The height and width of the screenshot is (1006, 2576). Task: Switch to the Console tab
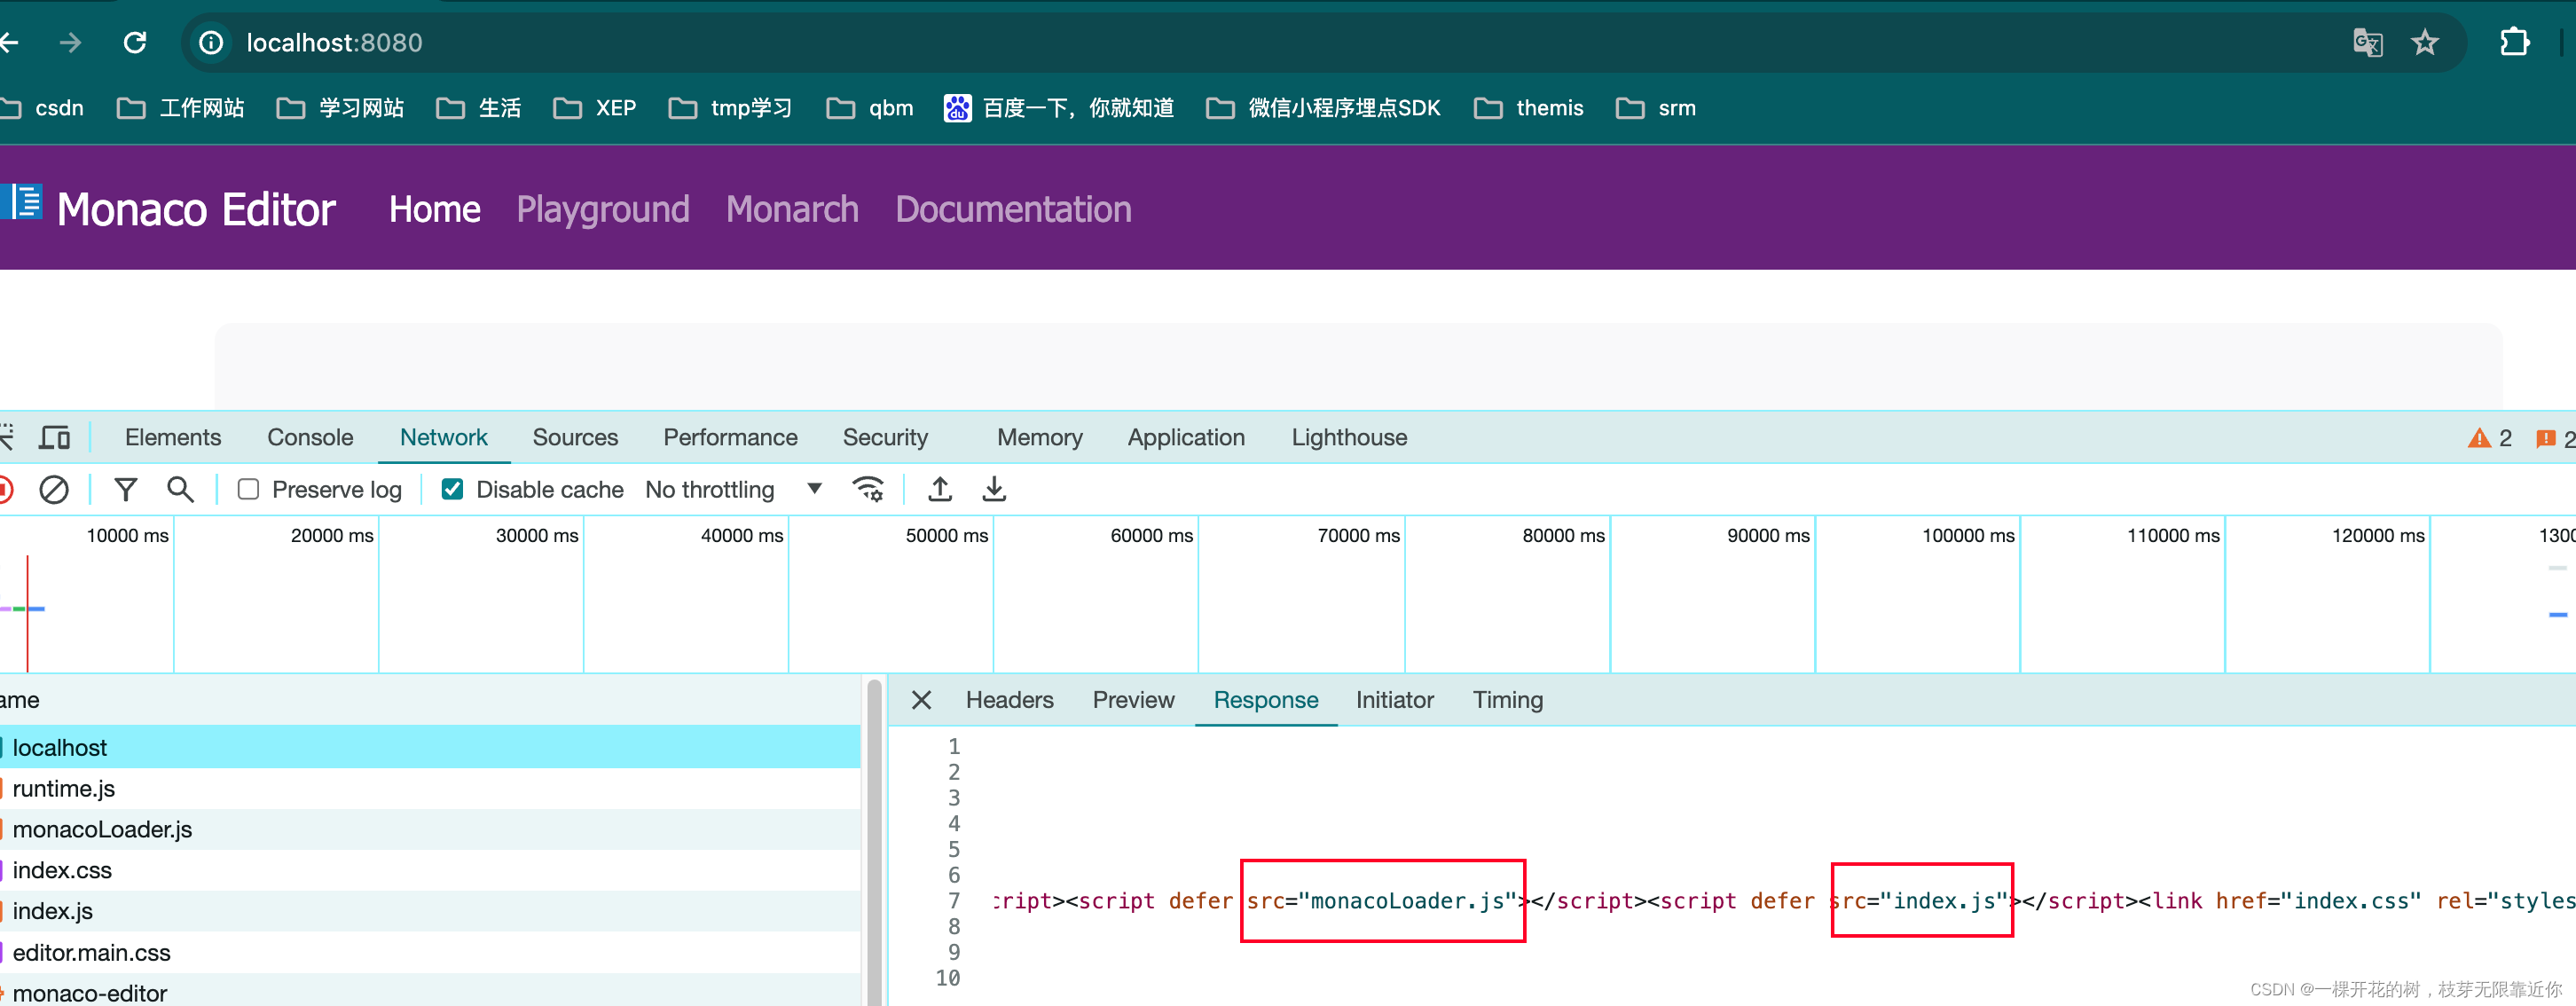[310, 437]
